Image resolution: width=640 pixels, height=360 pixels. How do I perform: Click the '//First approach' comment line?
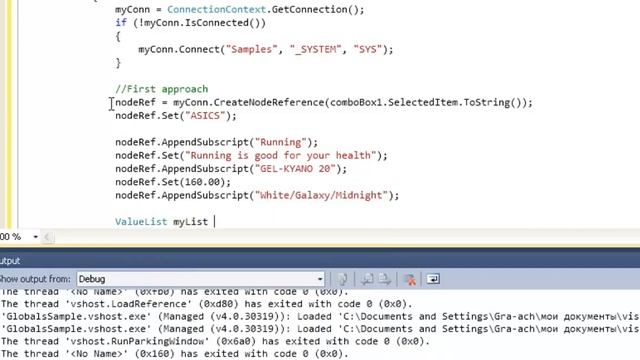pos(162,89)
